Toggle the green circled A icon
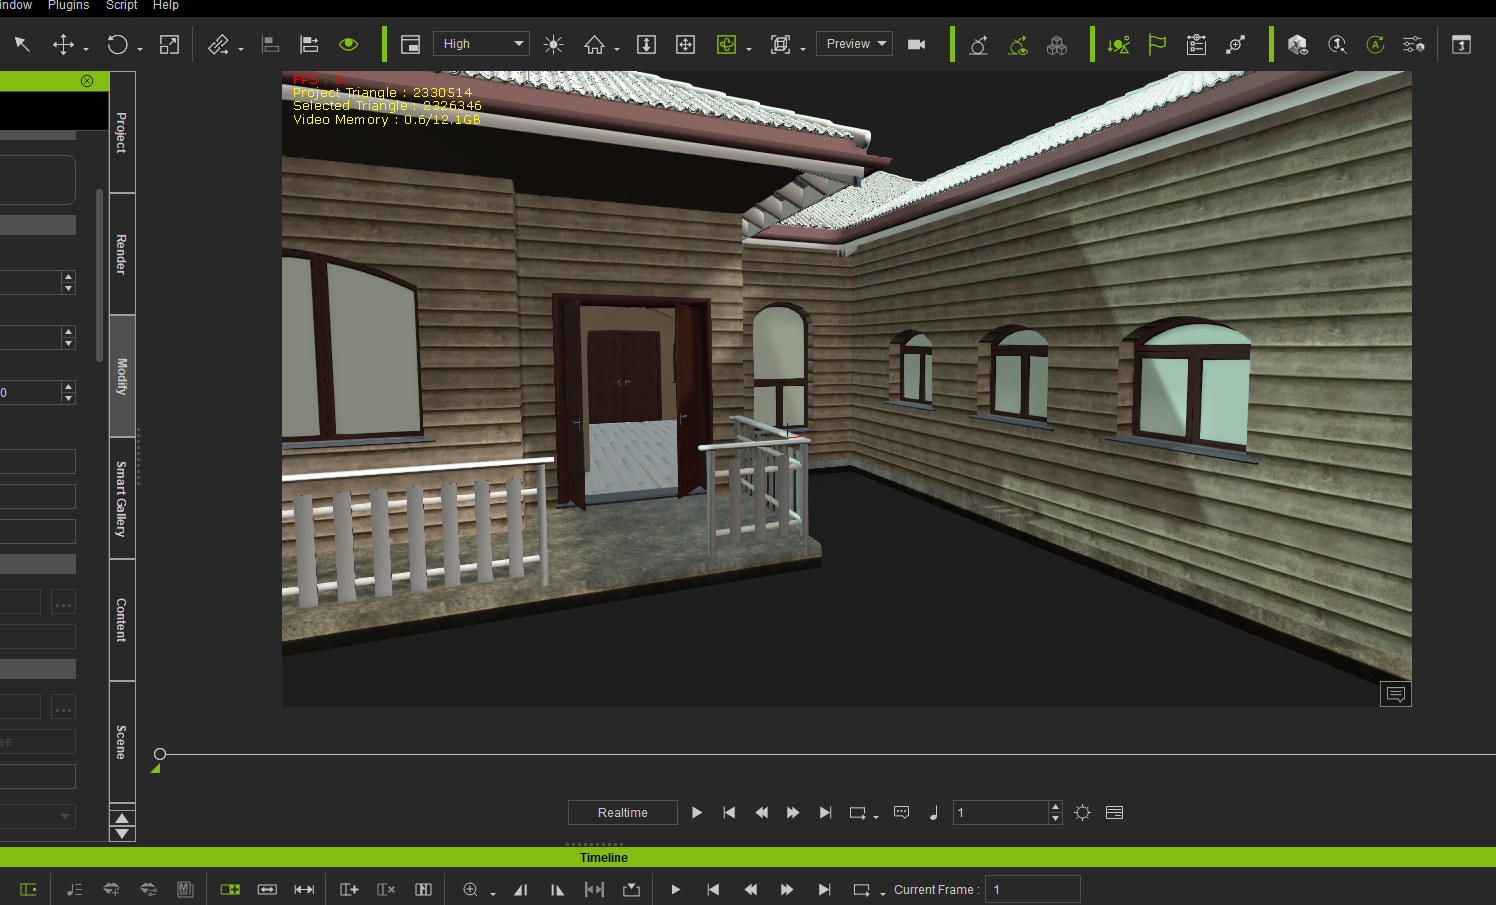Image resolution: width=1496 pixels, height=905 pixels. (x=1376, y=44)
